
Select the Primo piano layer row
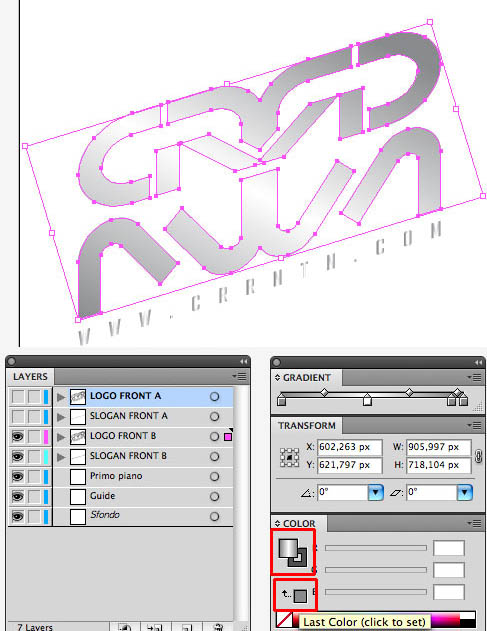(x=143, y=476)
